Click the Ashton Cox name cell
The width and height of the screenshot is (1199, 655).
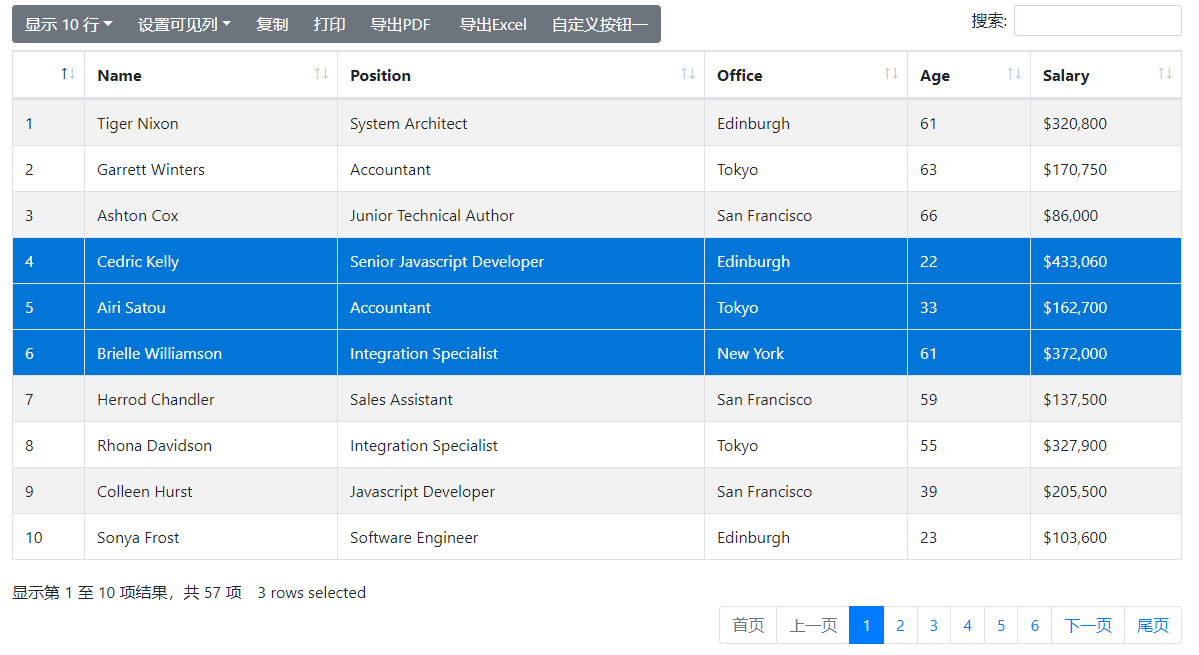click(210, 215)
